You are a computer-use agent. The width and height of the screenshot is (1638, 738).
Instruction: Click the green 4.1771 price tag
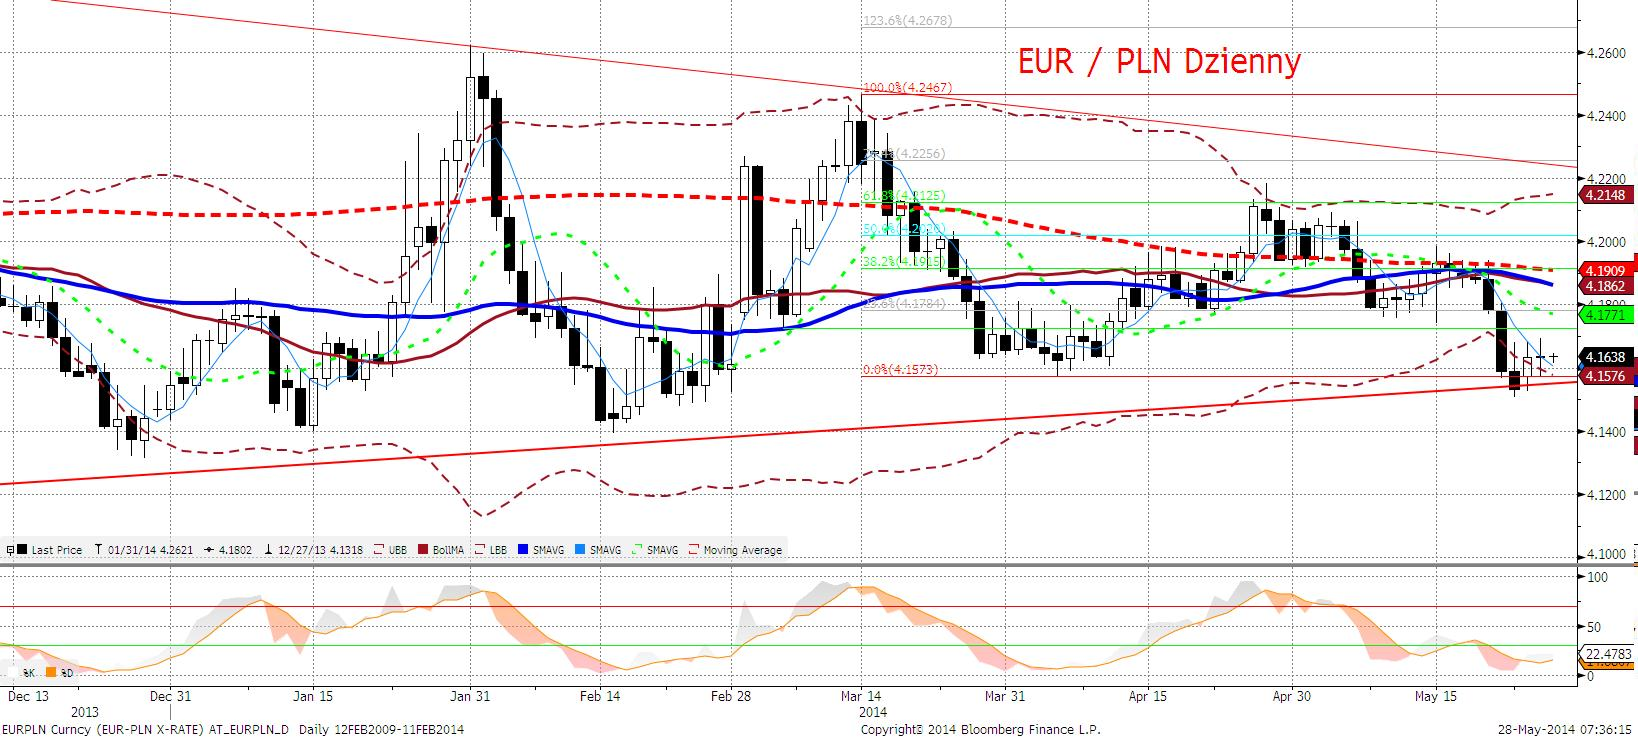pos(1604,315)
